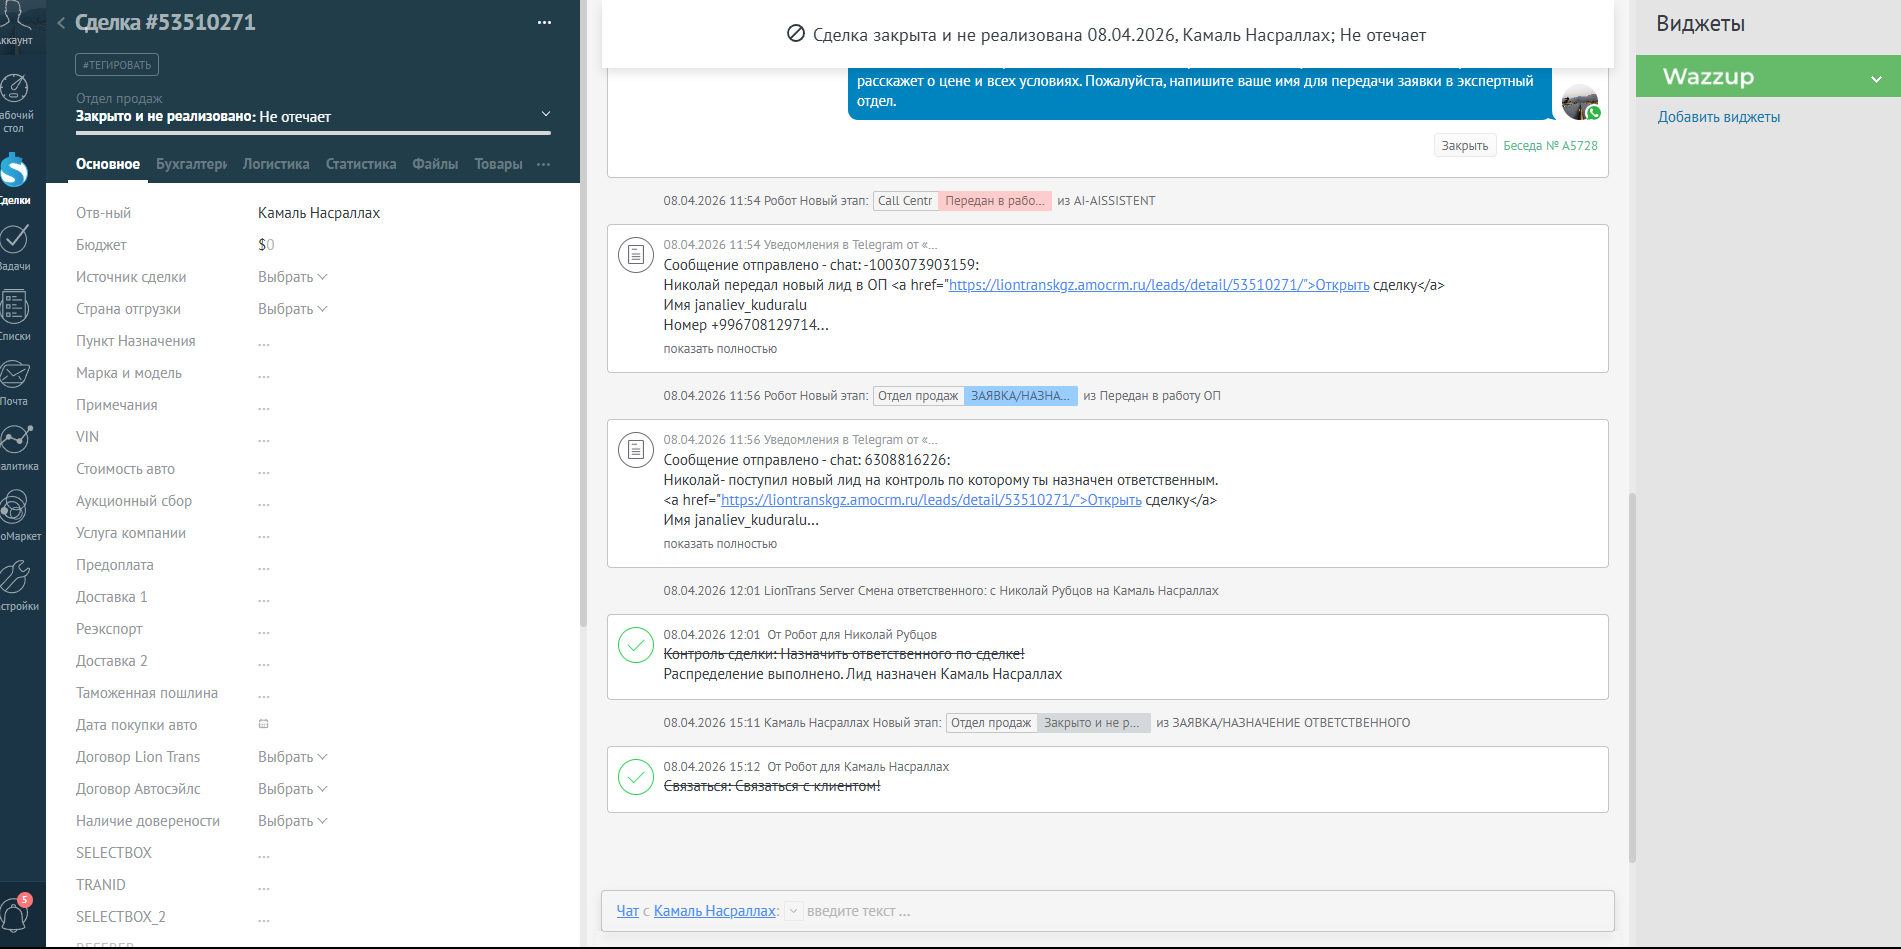1901x949 pixels.
Task: Click the TRANID field value
Action: click(x=264, y=886)
